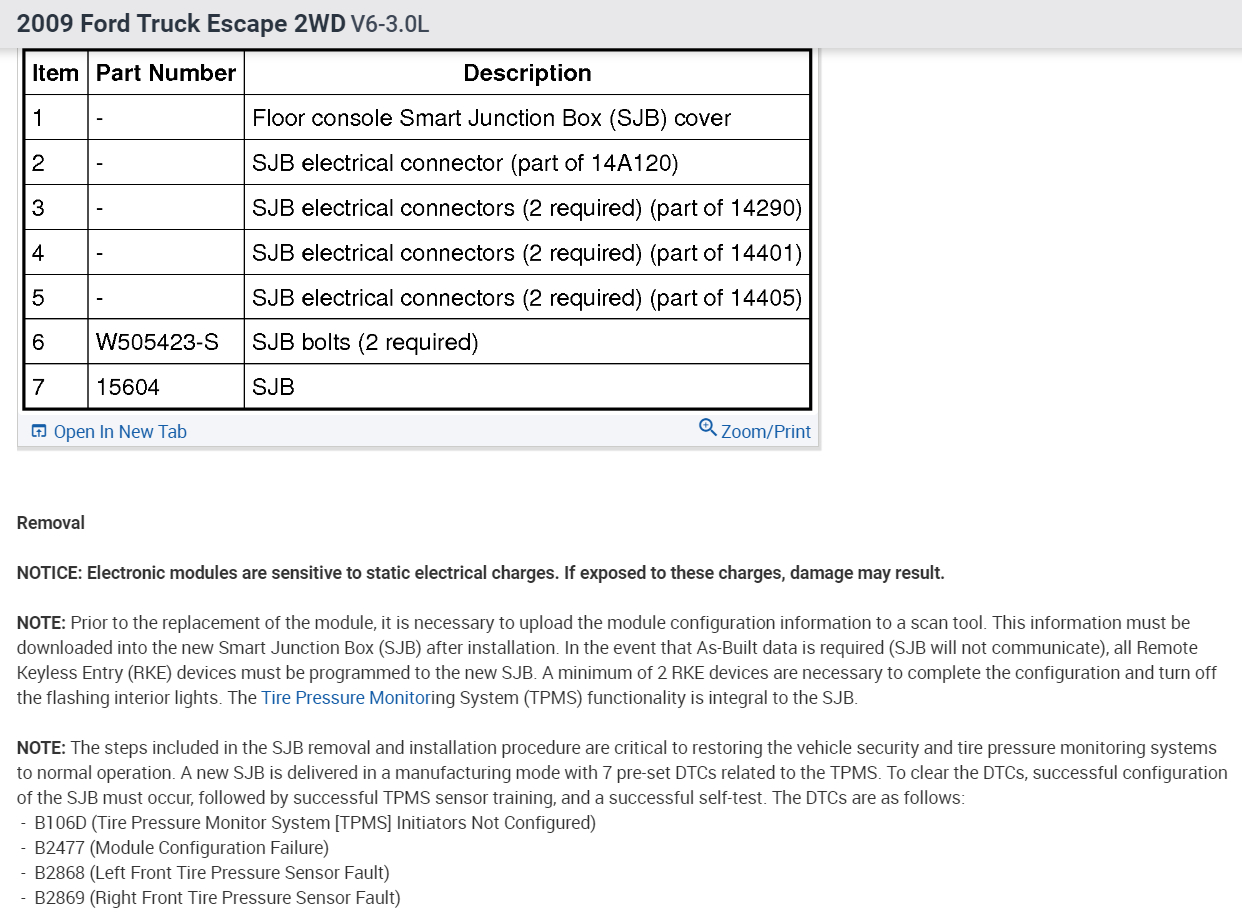This screenshot has height=912, width=1242.
Task: Click item number 6 cell
Action: (x=56, y=342)
